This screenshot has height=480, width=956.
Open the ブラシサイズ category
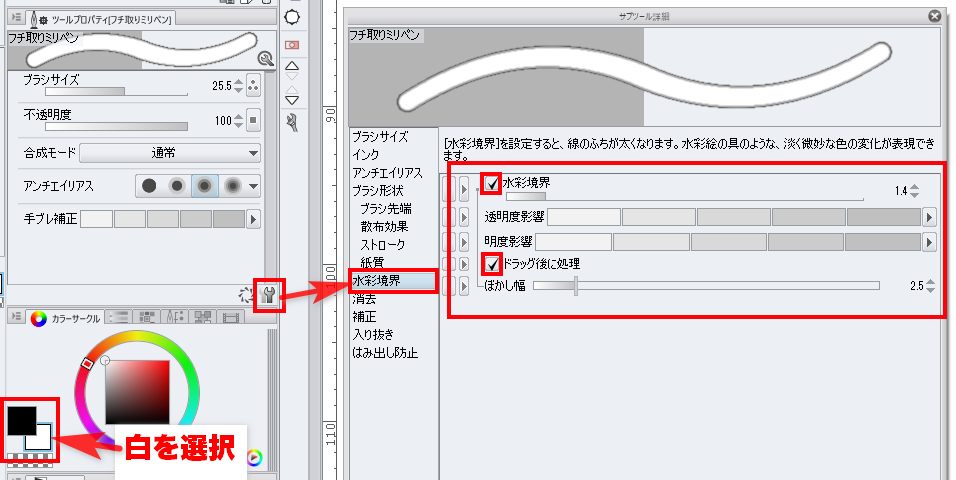point(380,137)
